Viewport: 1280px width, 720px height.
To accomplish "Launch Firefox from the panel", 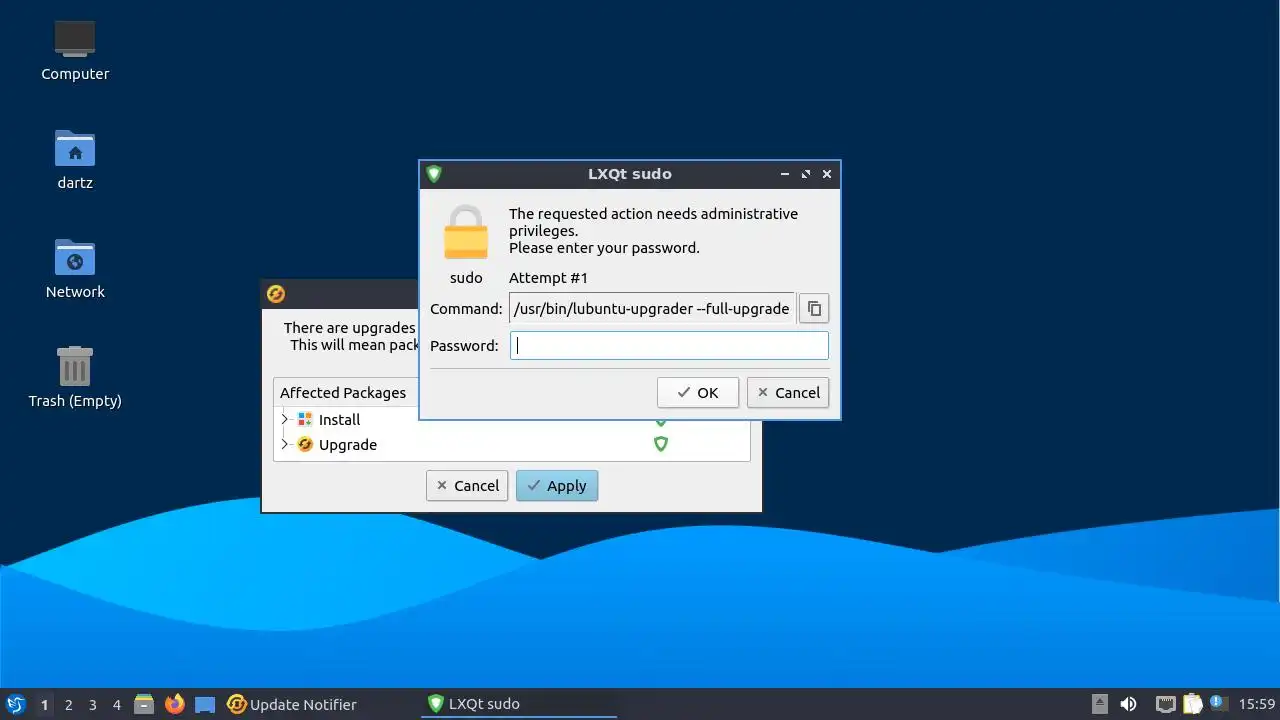I will [175, 704].
